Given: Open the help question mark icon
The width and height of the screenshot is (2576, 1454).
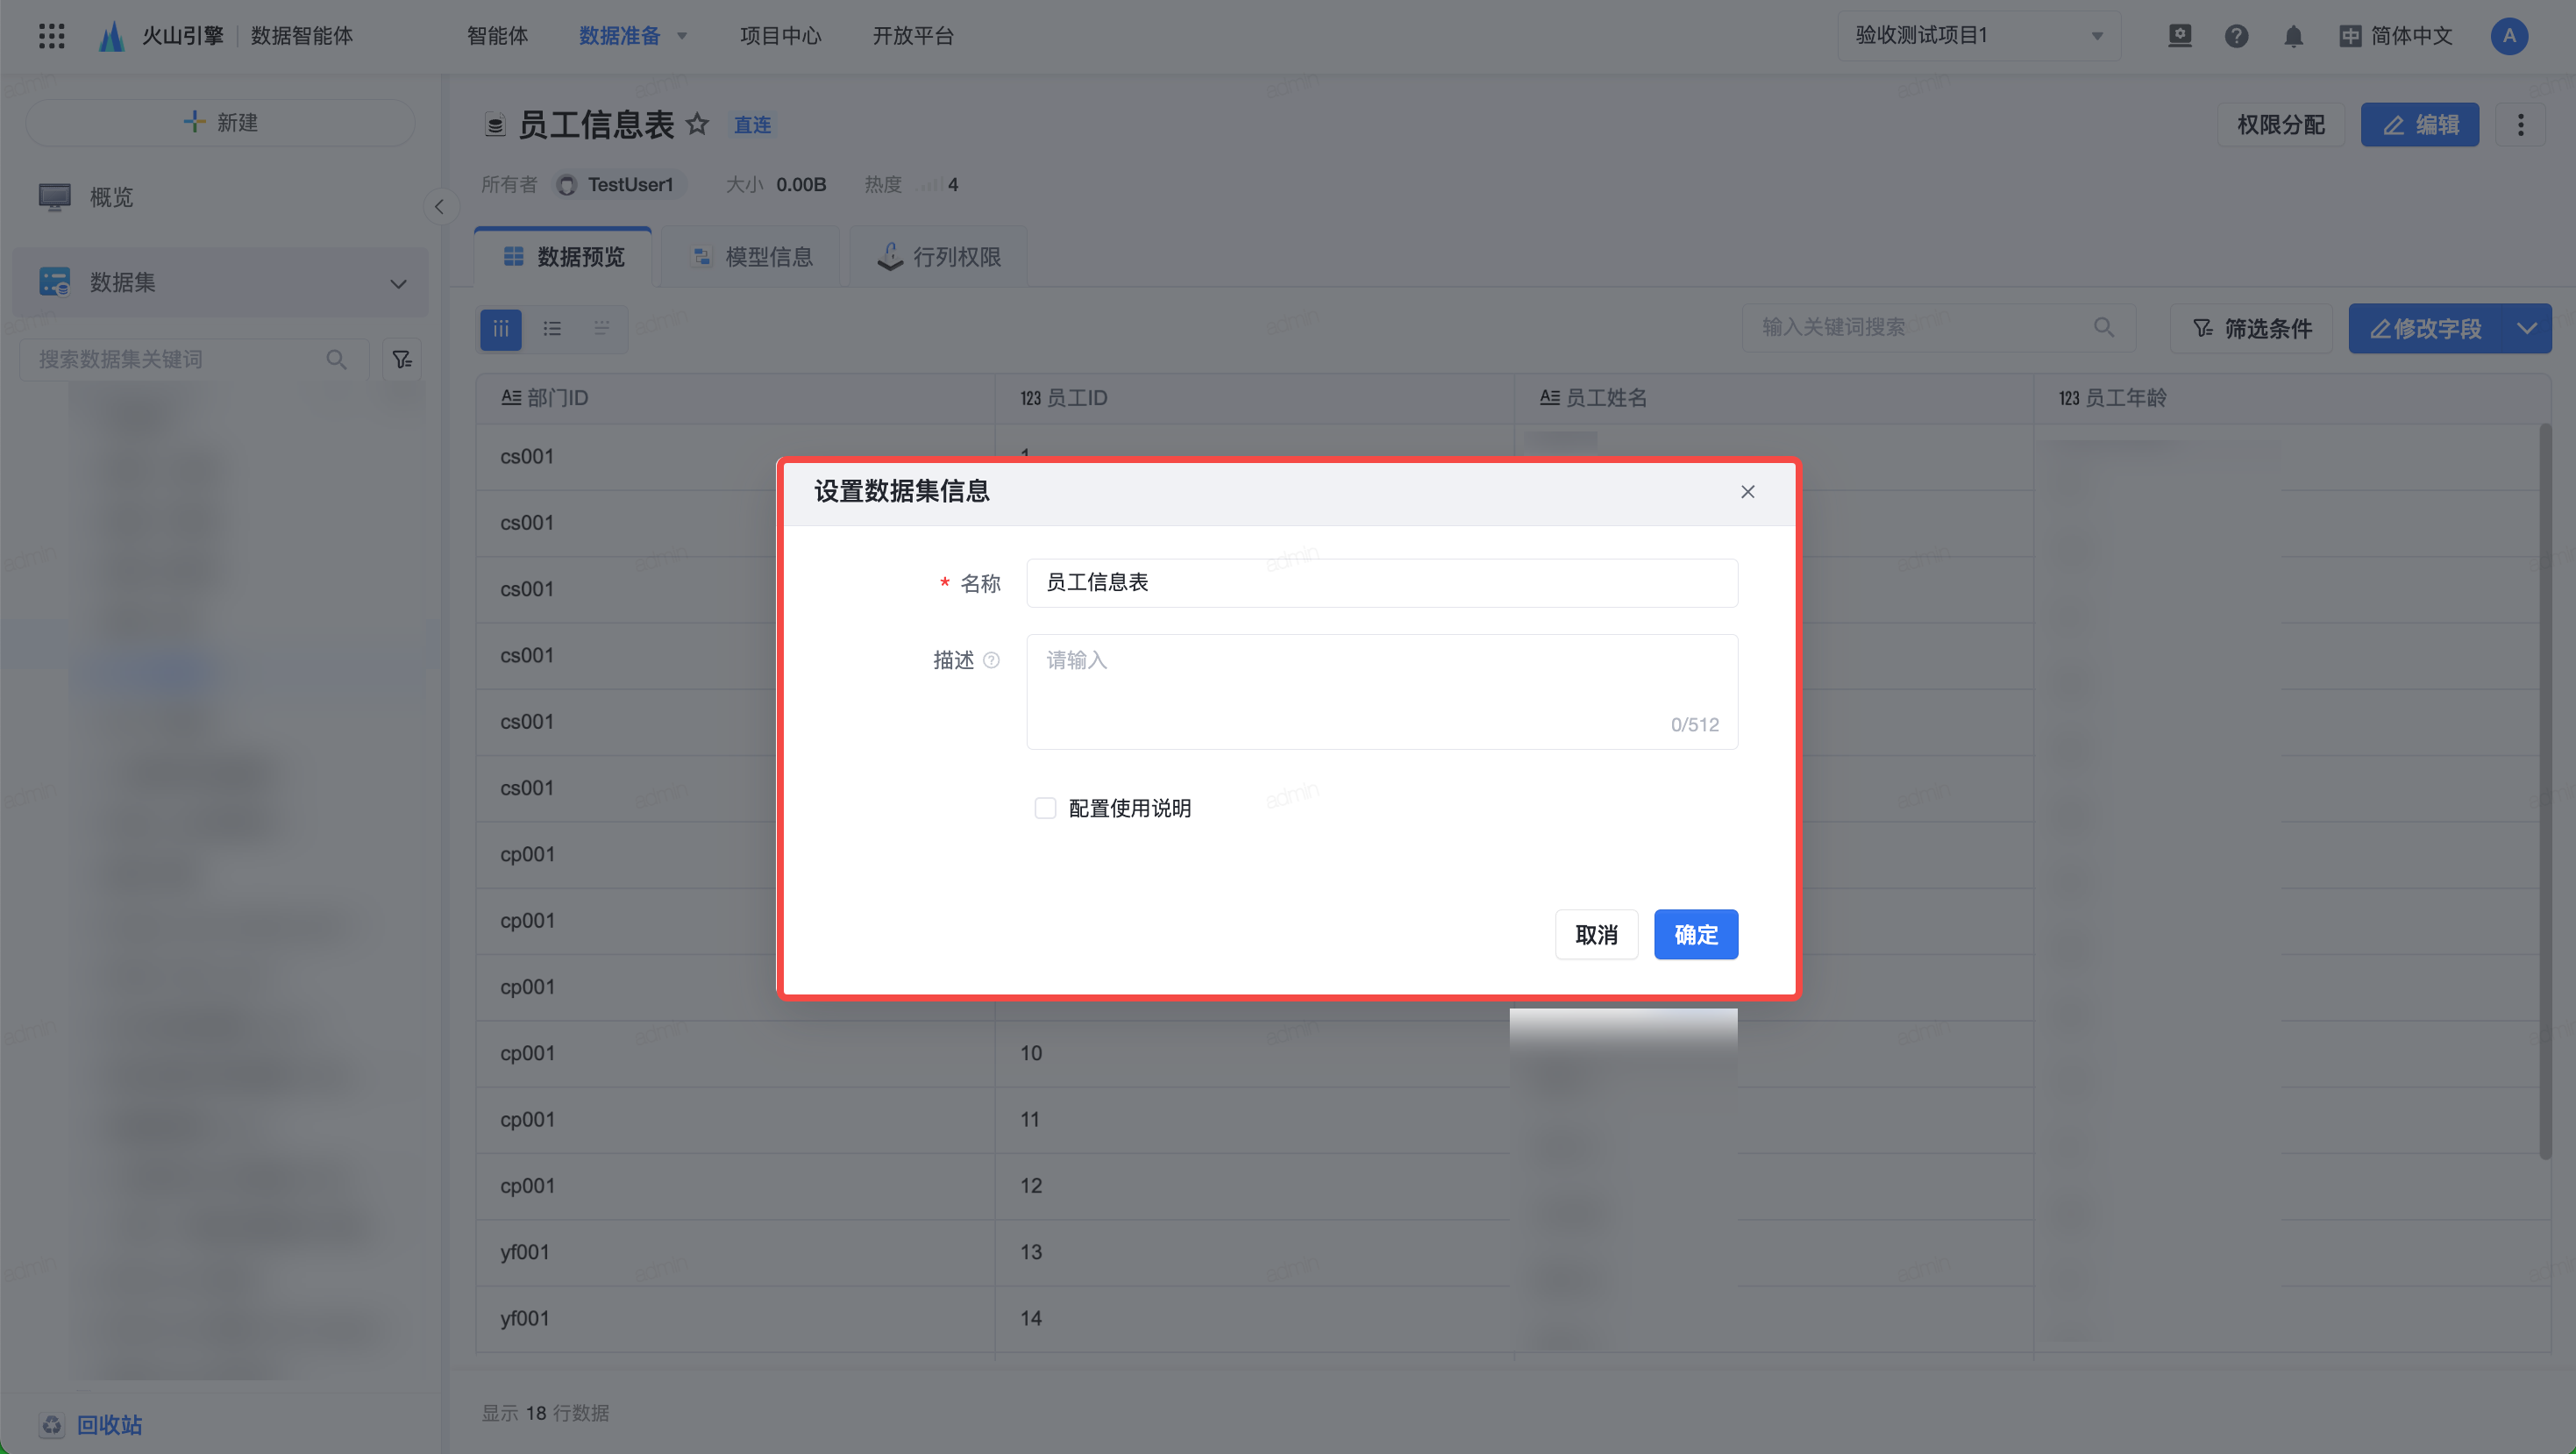Looking at the screenshot, I should (x=2236, y=36).
